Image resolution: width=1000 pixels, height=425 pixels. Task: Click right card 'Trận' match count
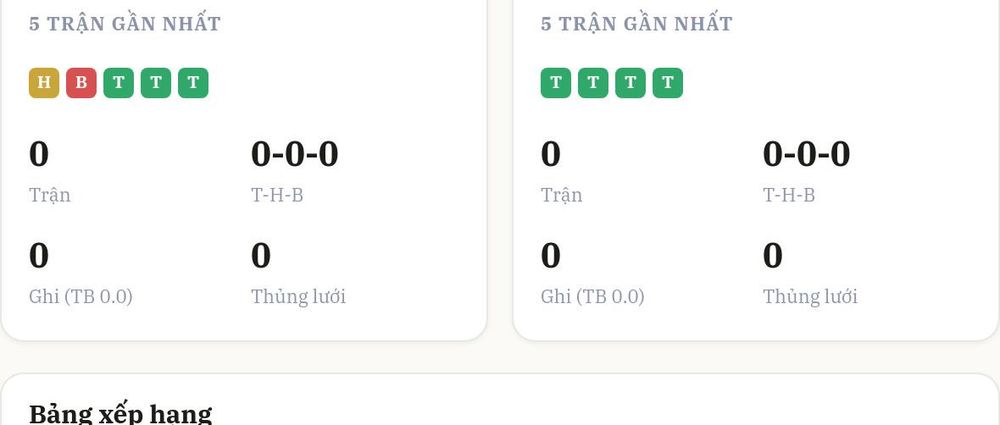(x=561, y=172)
